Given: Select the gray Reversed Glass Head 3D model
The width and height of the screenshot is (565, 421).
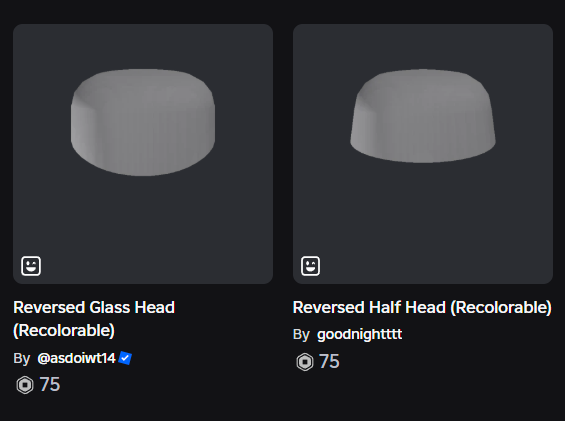Looking at the screenshot, I should [x=143, y=122].
